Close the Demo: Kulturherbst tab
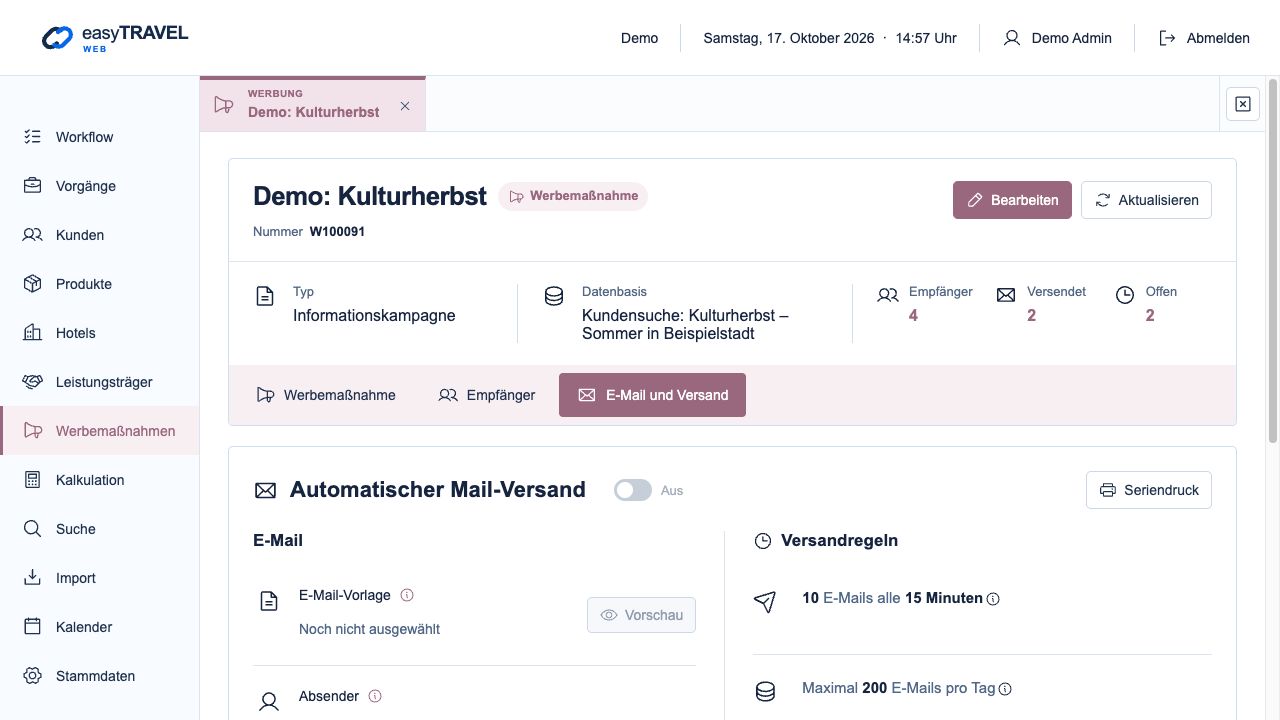The width and height of the screenshot is (1280, 720). 405,106
